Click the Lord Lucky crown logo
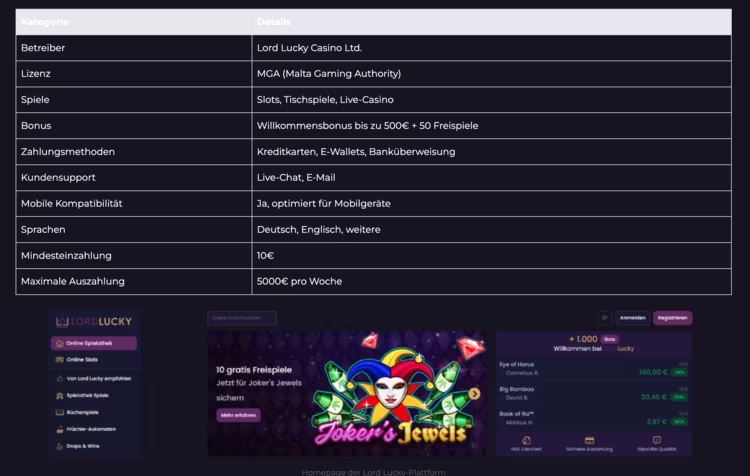This screenshot has height=476, width=750. [62, 321]
